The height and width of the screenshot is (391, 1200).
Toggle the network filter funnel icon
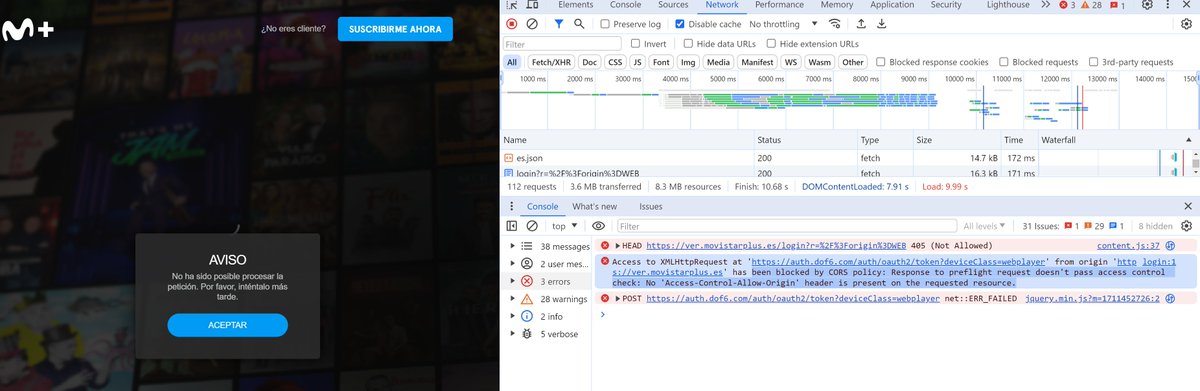coord(559,23)
